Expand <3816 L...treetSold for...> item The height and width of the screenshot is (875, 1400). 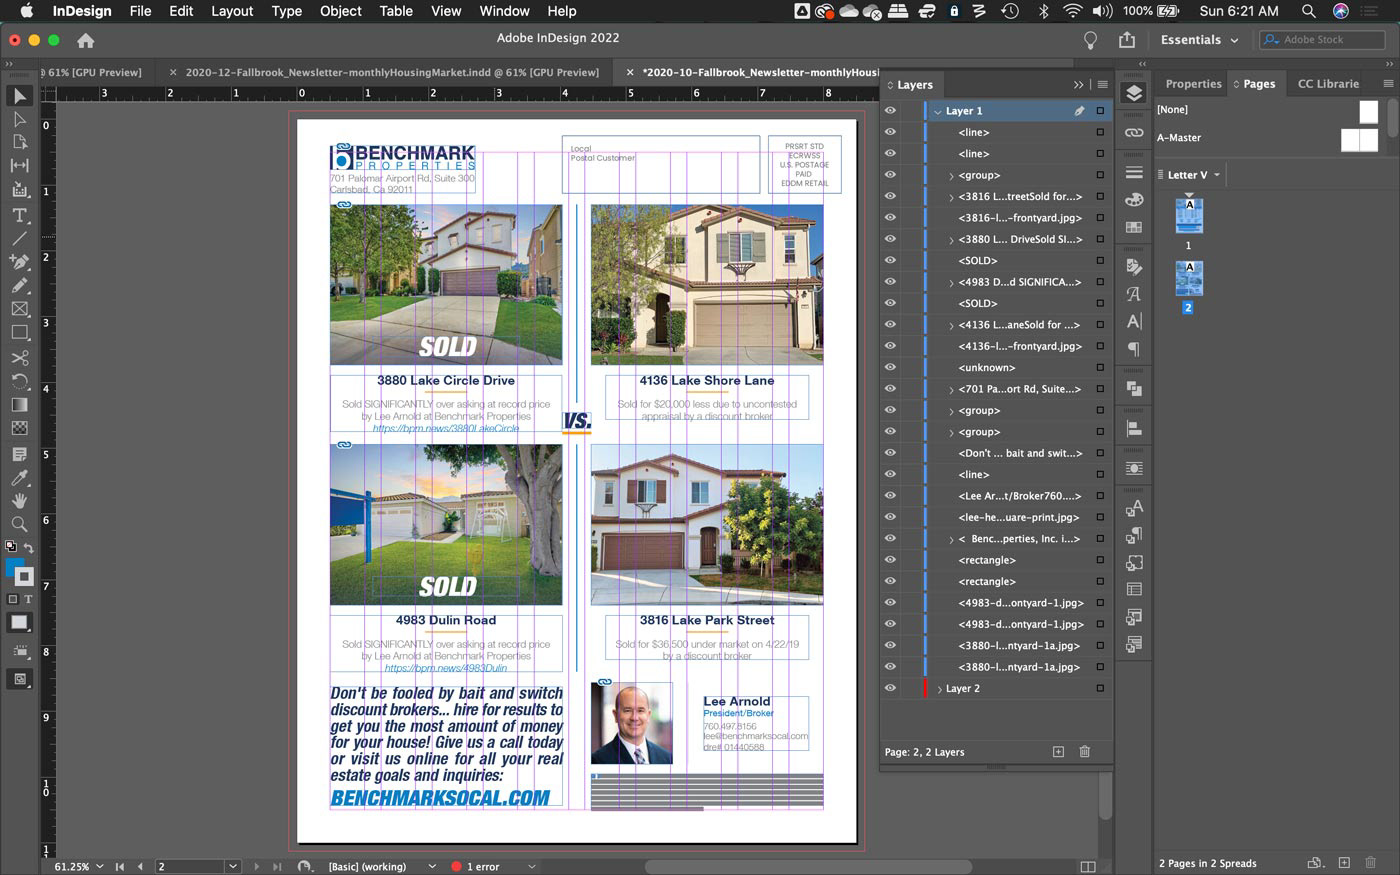[951, 197]
